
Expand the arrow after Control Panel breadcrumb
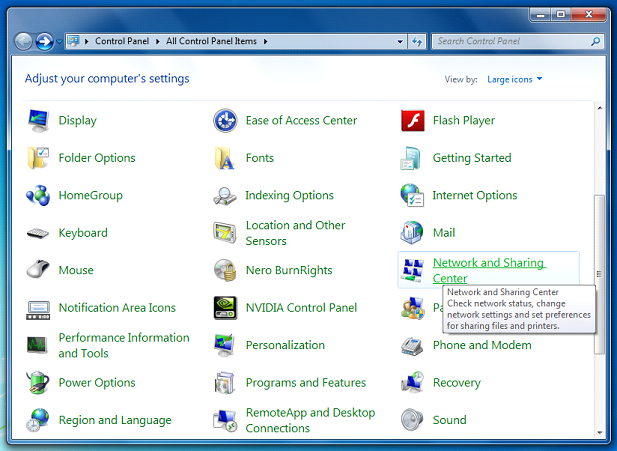(157, 41)
